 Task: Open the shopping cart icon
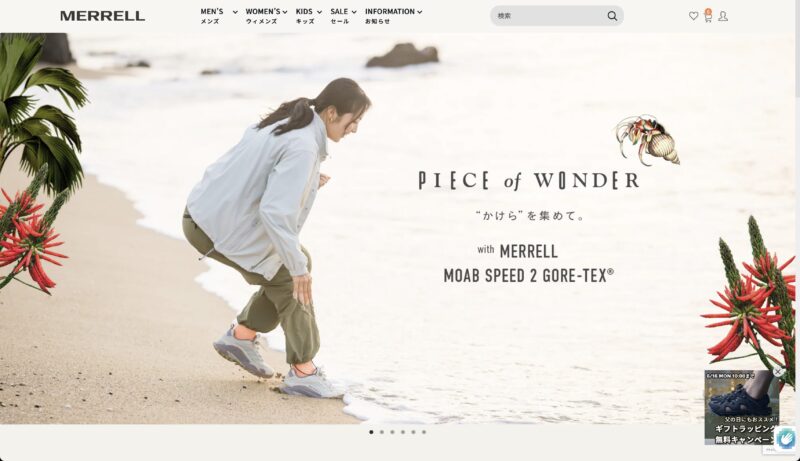[x=708, y=16]
